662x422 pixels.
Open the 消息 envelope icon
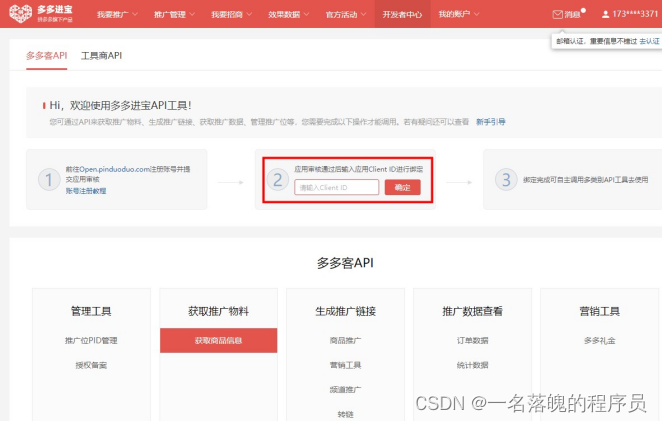[x=557, y=14]
